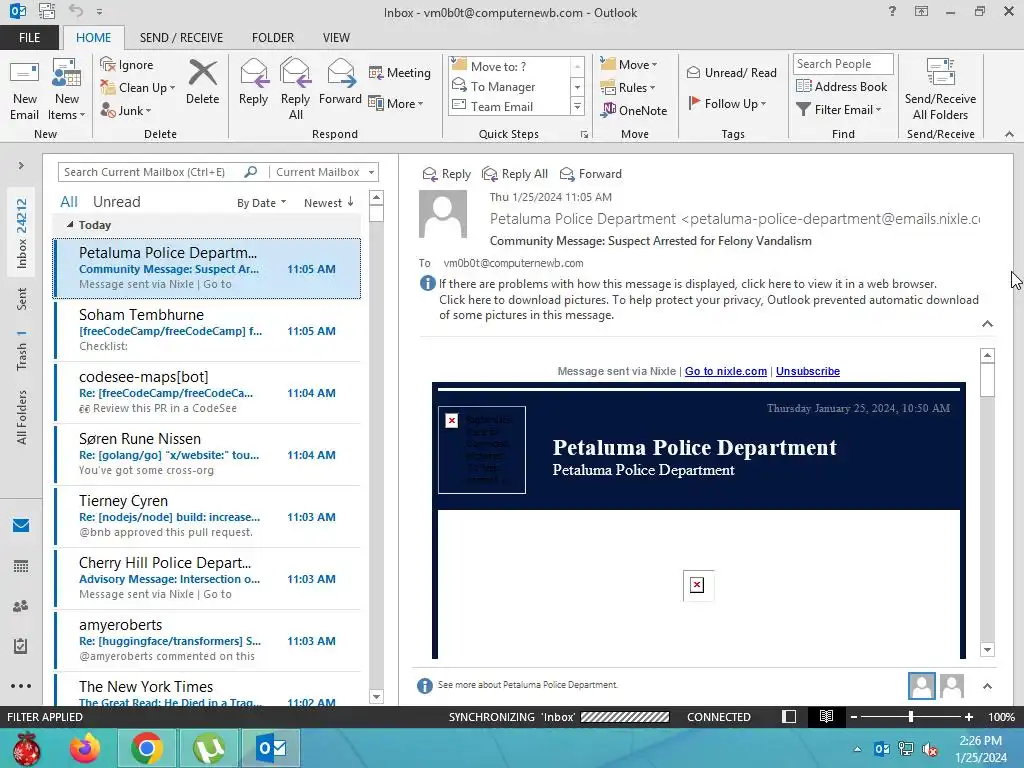Image resolution: width=1024 pixels, height=768 pixels.
Task: Click Reply in the reading pane
Action: pyautogui.click(x=447, y=174)
